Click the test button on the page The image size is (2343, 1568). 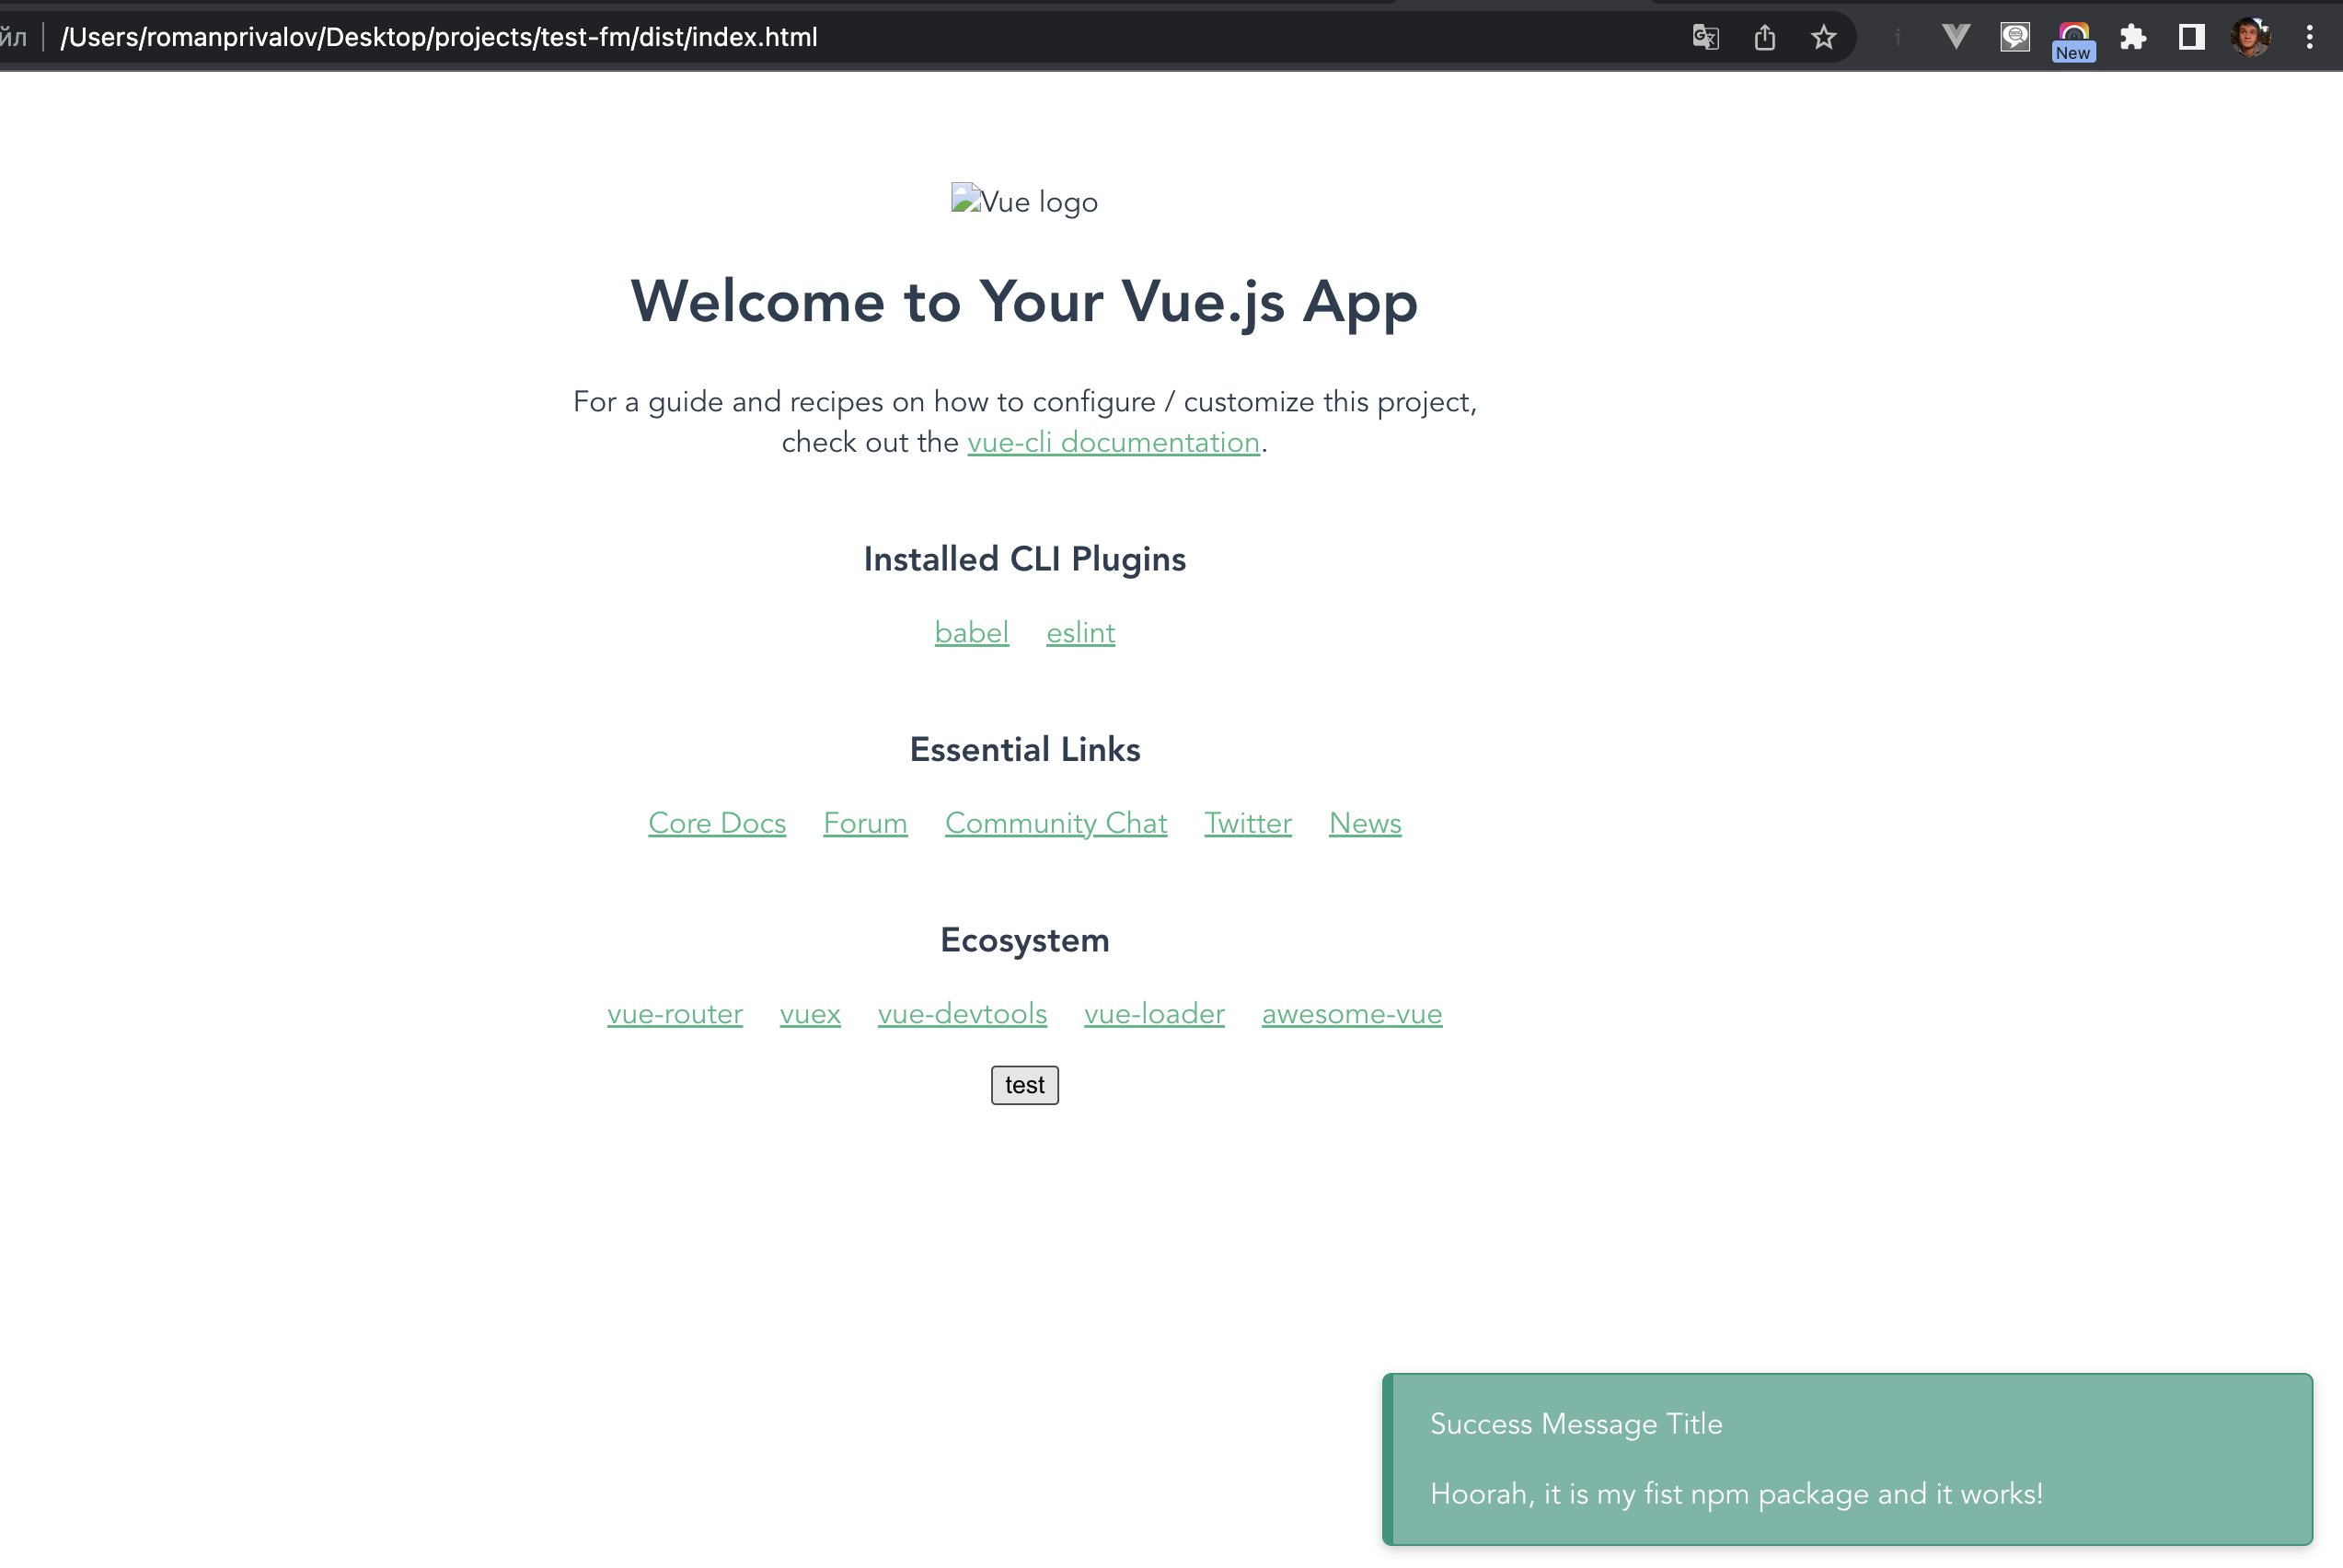pos(1023,1083)
